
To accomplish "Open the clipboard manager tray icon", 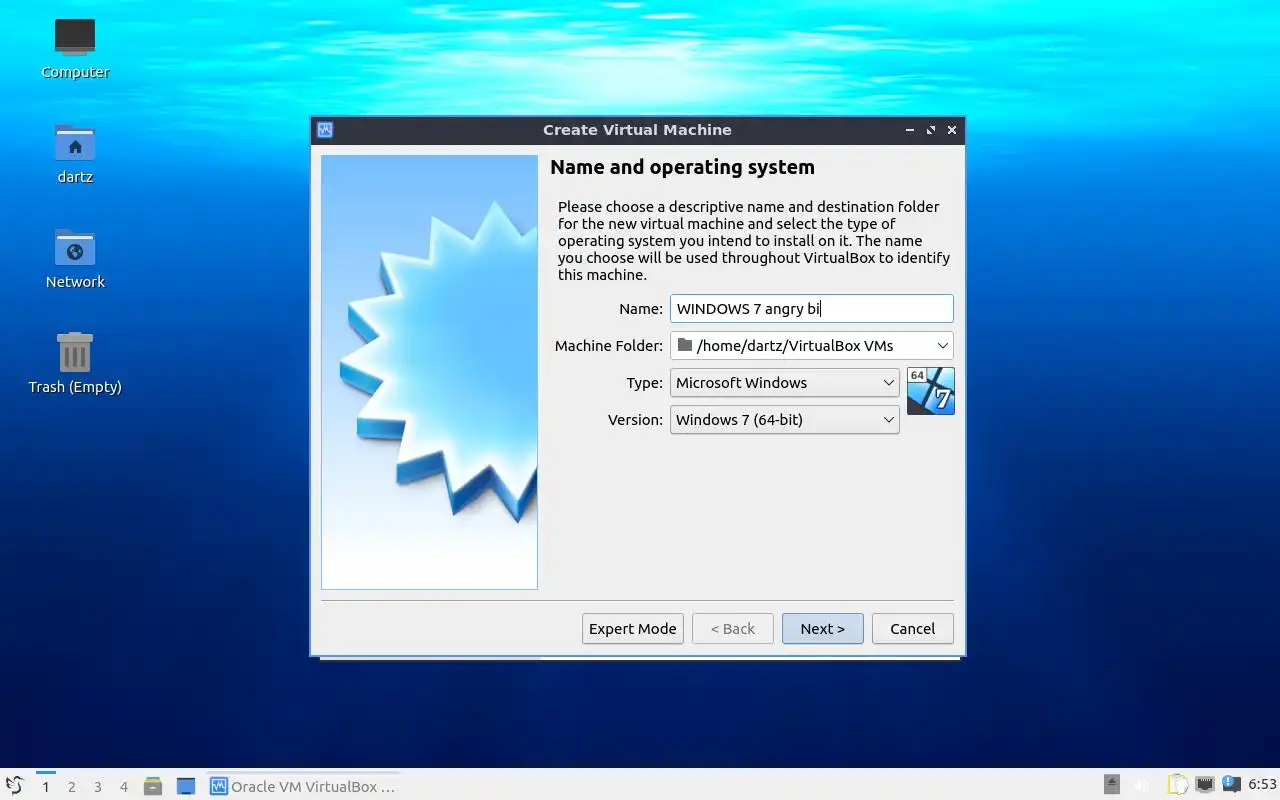I will [x=1178, y=785].
